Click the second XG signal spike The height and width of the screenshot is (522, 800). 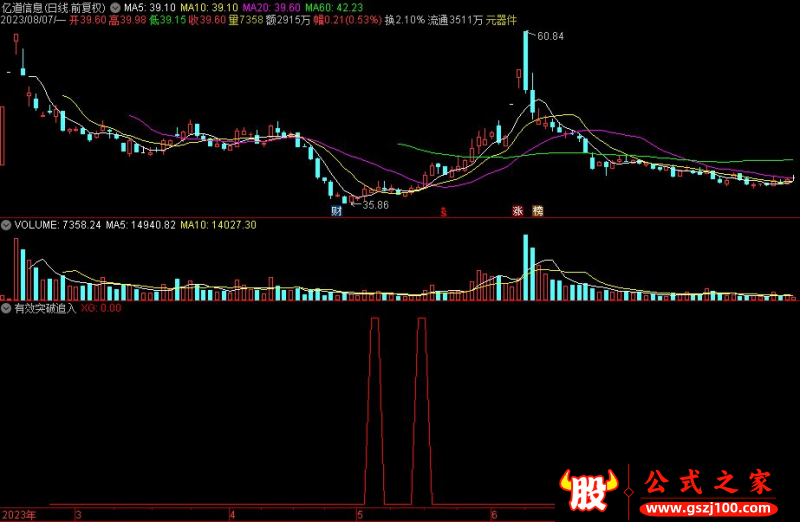(422, 411)
